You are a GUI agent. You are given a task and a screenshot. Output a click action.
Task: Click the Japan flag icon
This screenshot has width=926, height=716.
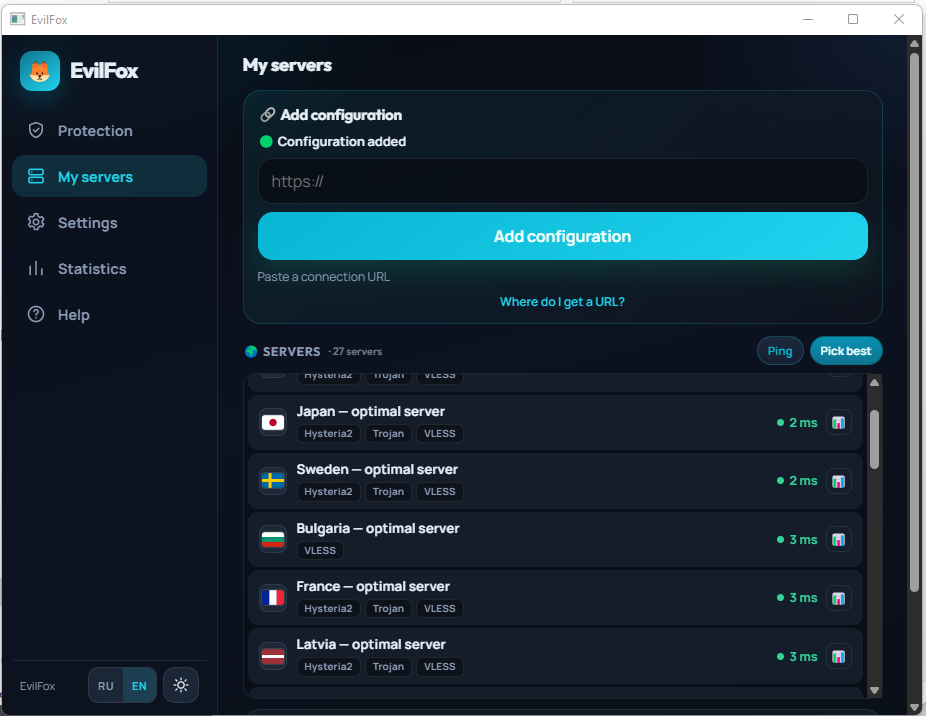pos(273,422)
